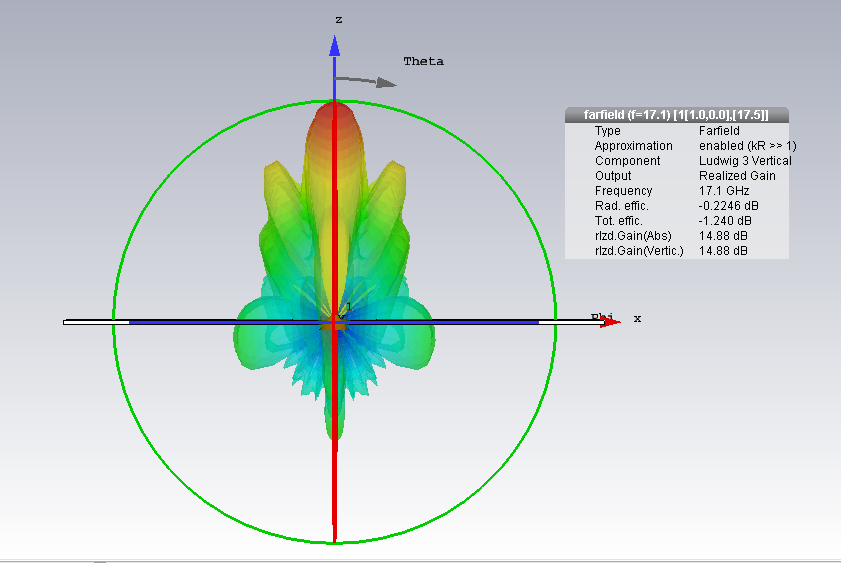The width and height of the screenshot is (841, 563).
Task: Click the 14.88 dB value beside rlzd.Gain(Vertic.)
Action: (x=723, y=251)
